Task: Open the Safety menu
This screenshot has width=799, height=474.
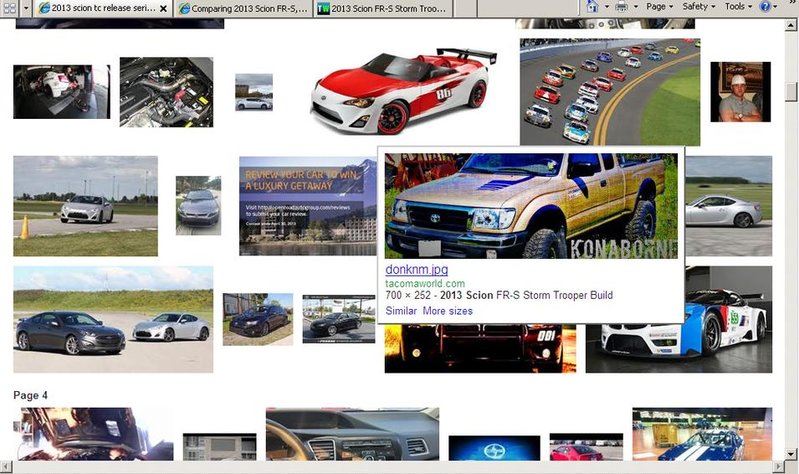Action: pyautogui.click(x=699, y=7)
